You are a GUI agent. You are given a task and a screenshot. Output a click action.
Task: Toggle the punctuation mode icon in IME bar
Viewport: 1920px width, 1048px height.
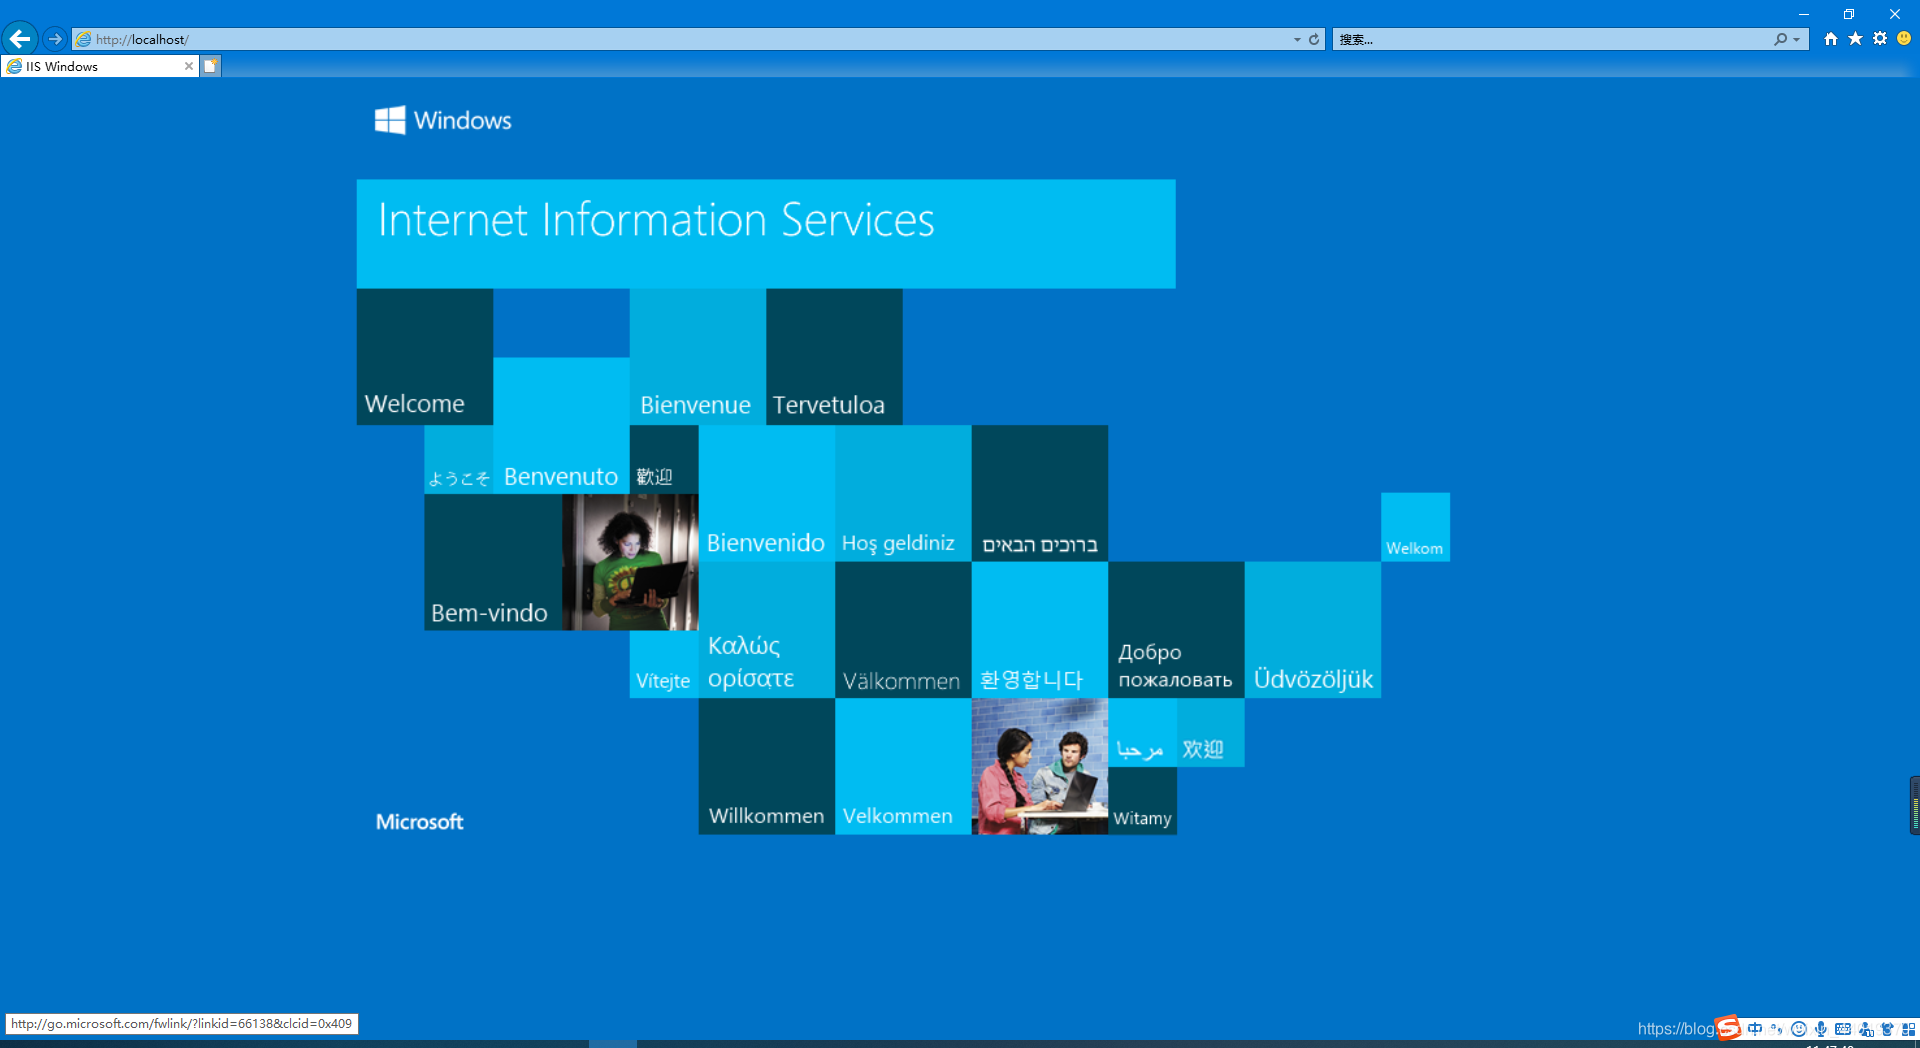pos(1777,1029)
